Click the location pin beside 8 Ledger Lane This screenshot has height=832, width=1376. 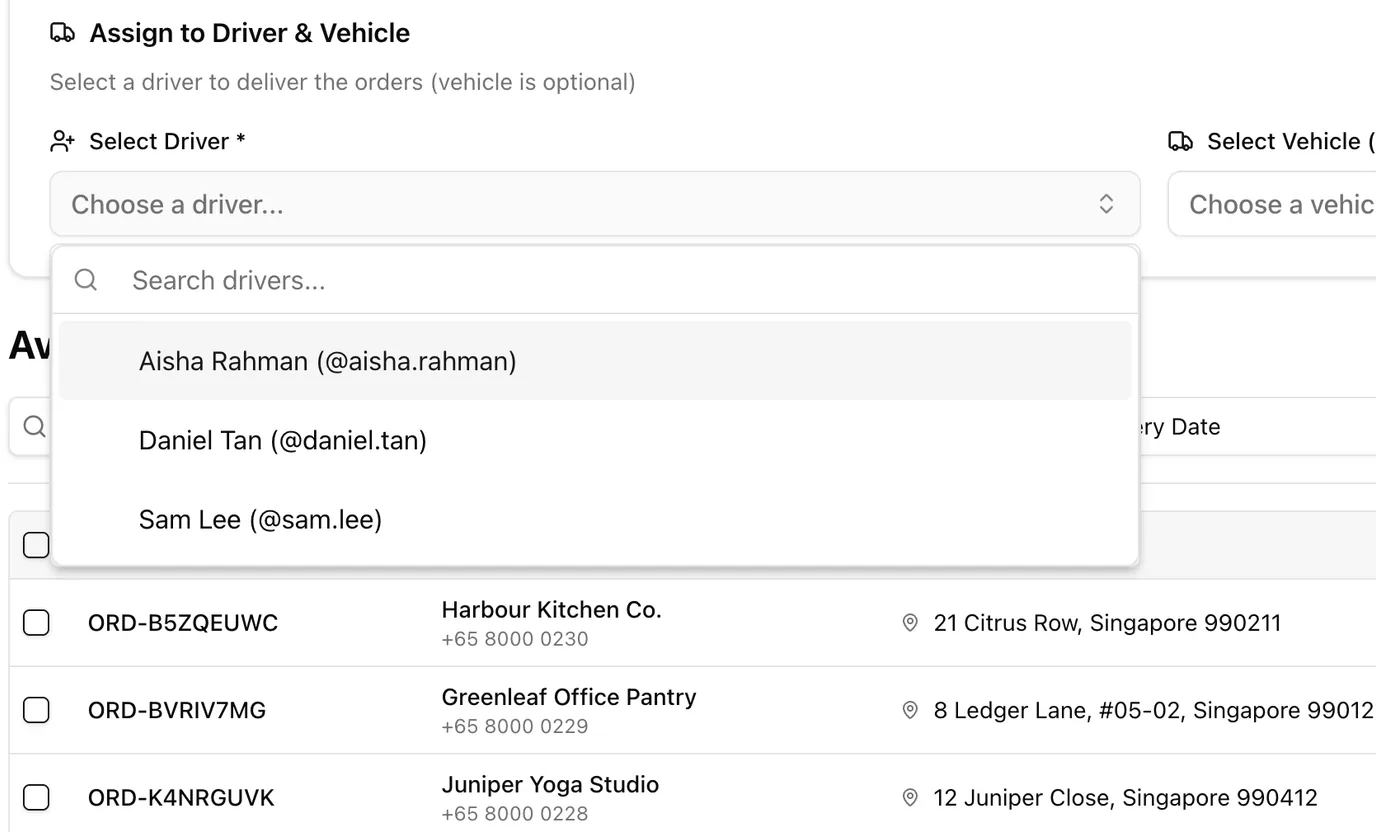tap(910, 710)
